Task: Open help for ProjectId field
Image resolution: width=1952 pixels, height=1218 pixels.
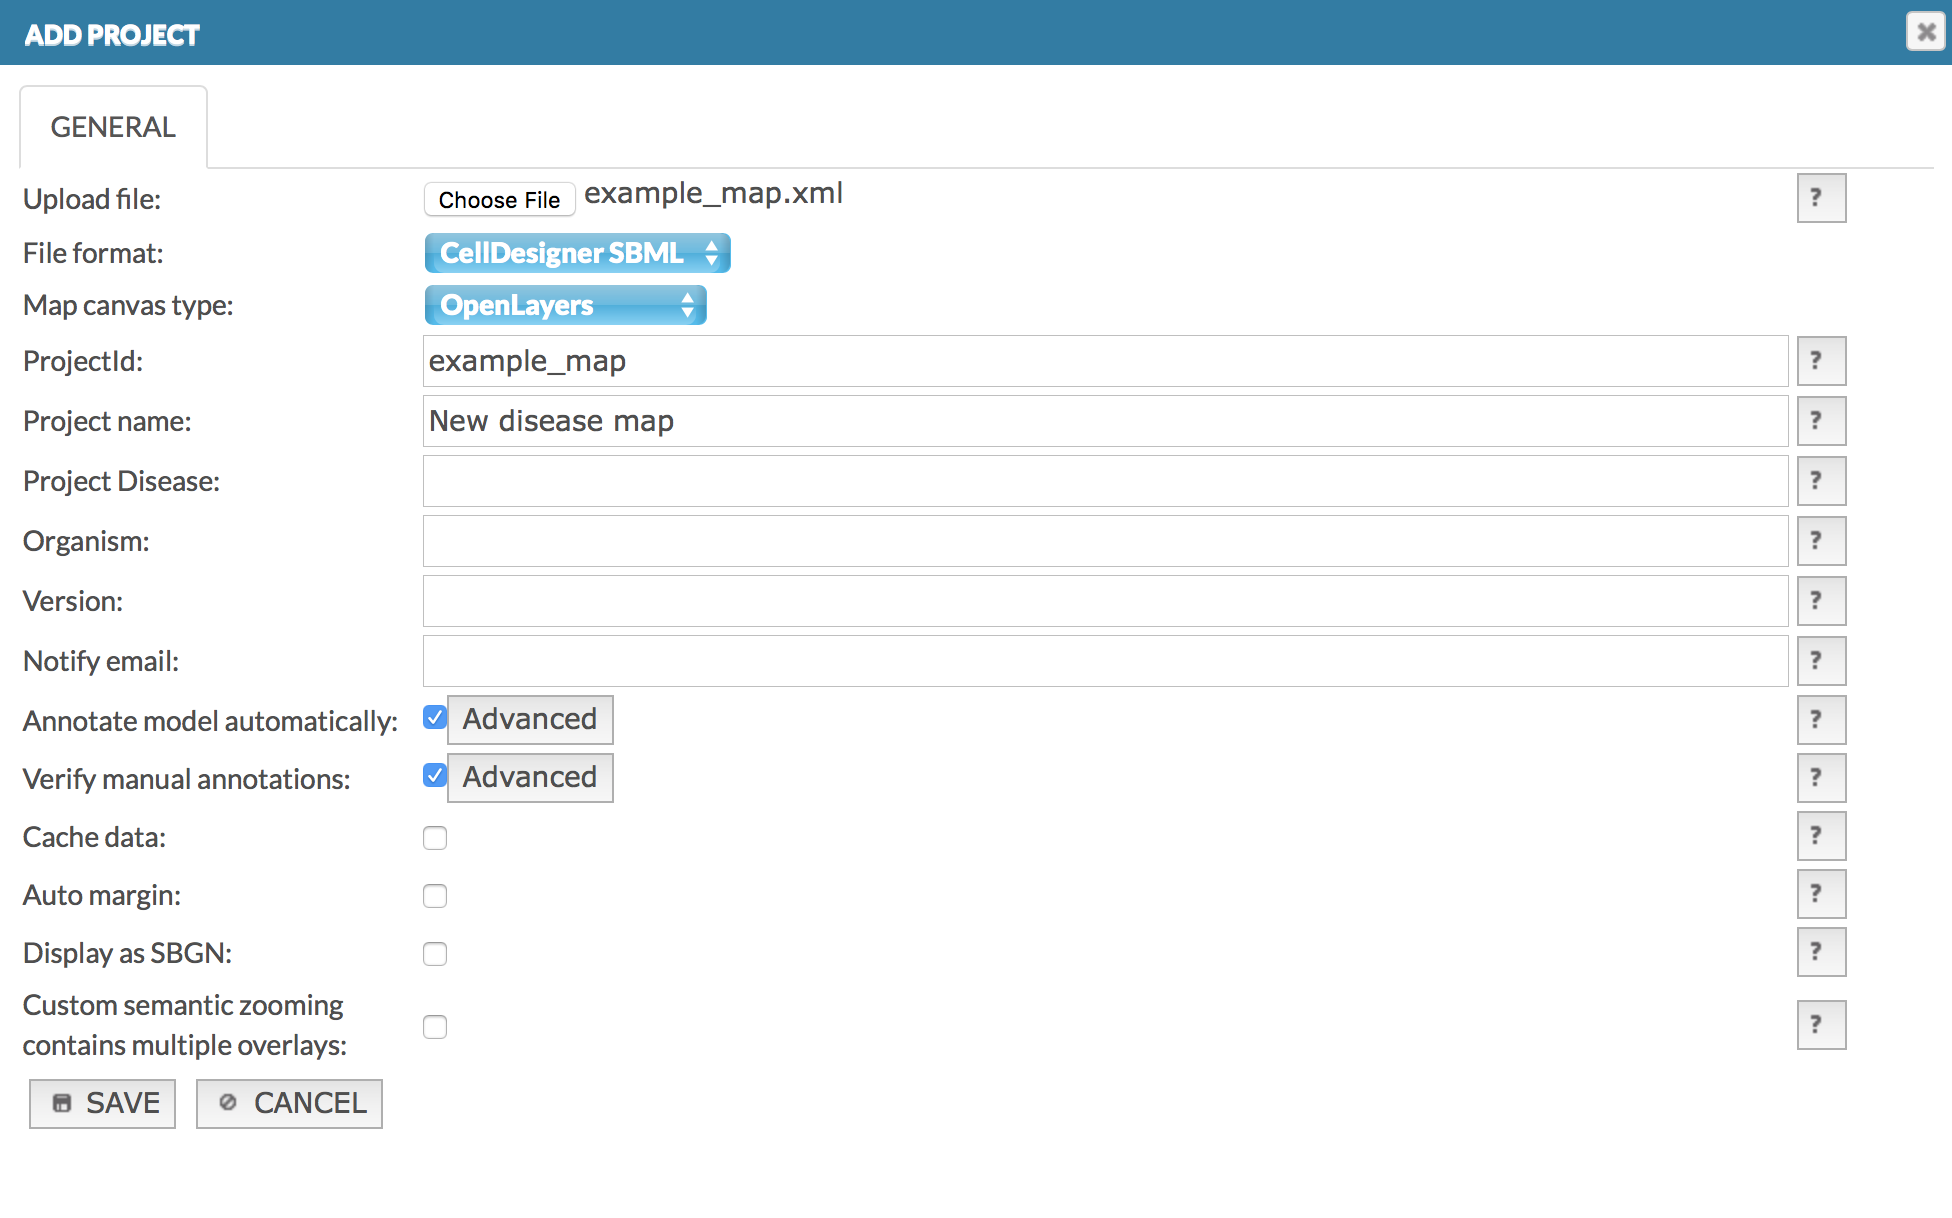Action: click(1820, 361)
